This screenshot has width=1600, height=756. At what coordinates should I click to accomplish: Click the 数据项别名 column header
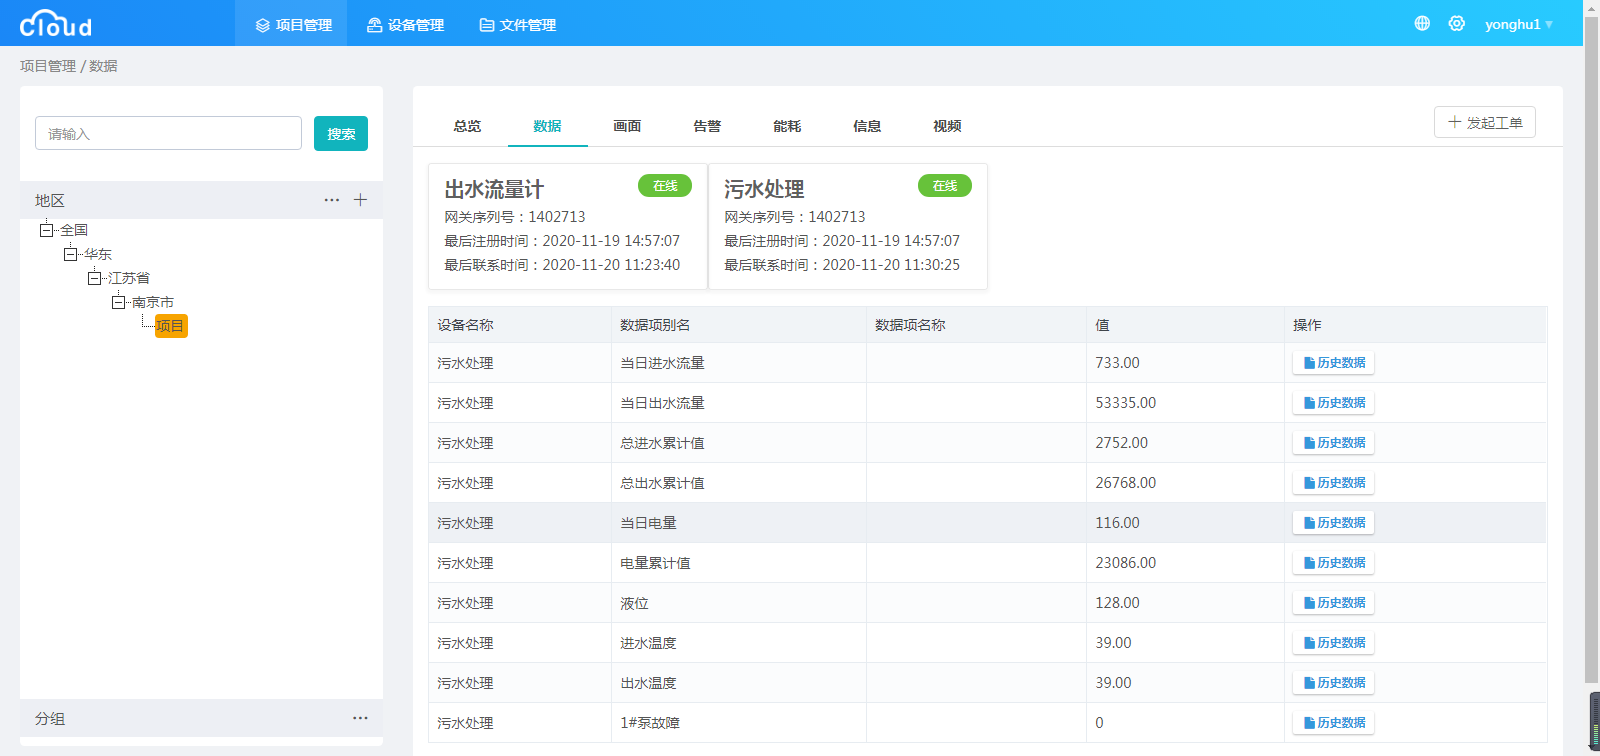[x=739, y=325]
